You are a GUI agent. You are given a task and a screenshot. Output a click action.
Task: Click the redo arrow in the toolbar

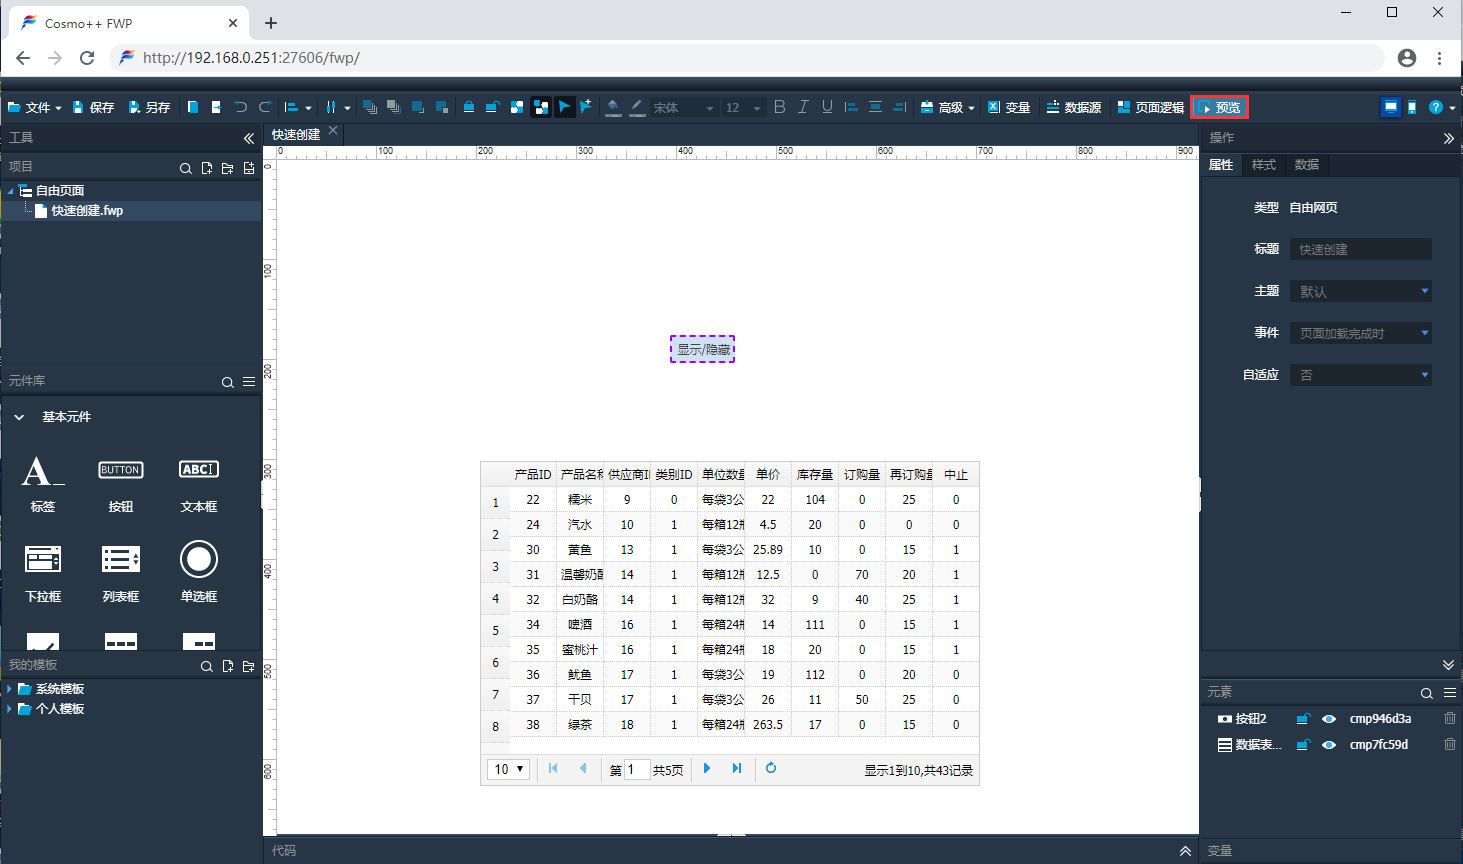click(265, 107)
